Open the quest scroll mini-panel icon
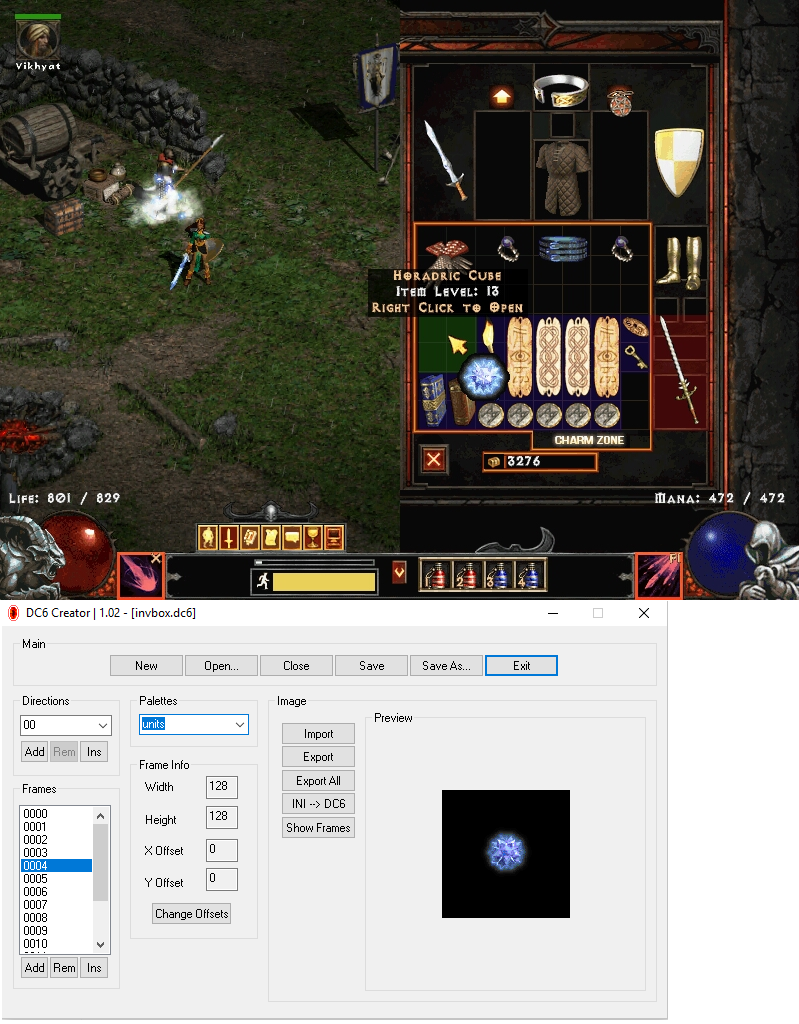The image size is (799, 1024). [x=270, y=537]
